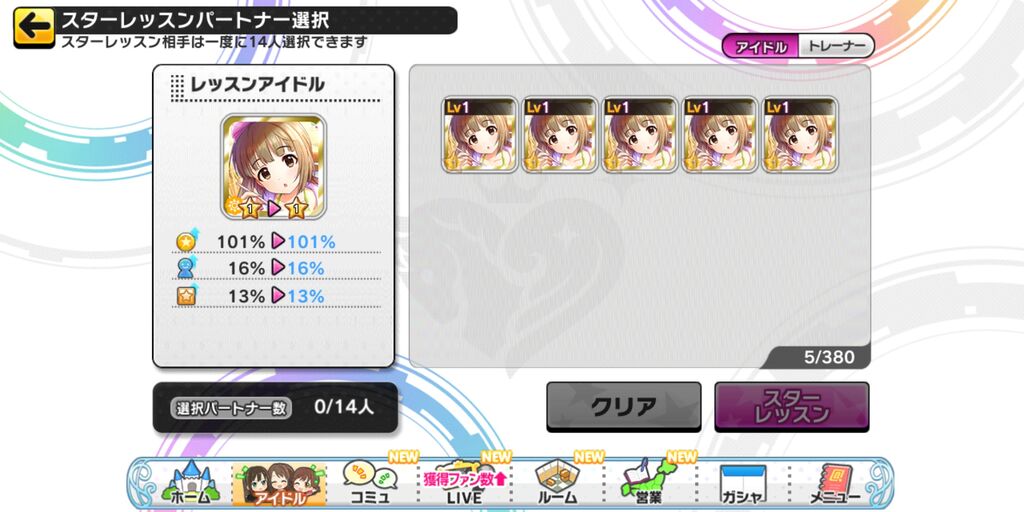The image size is (1024, 512).
Task: Select the fifth Lv1 partner thumbnail
Action: coord(801,135)
